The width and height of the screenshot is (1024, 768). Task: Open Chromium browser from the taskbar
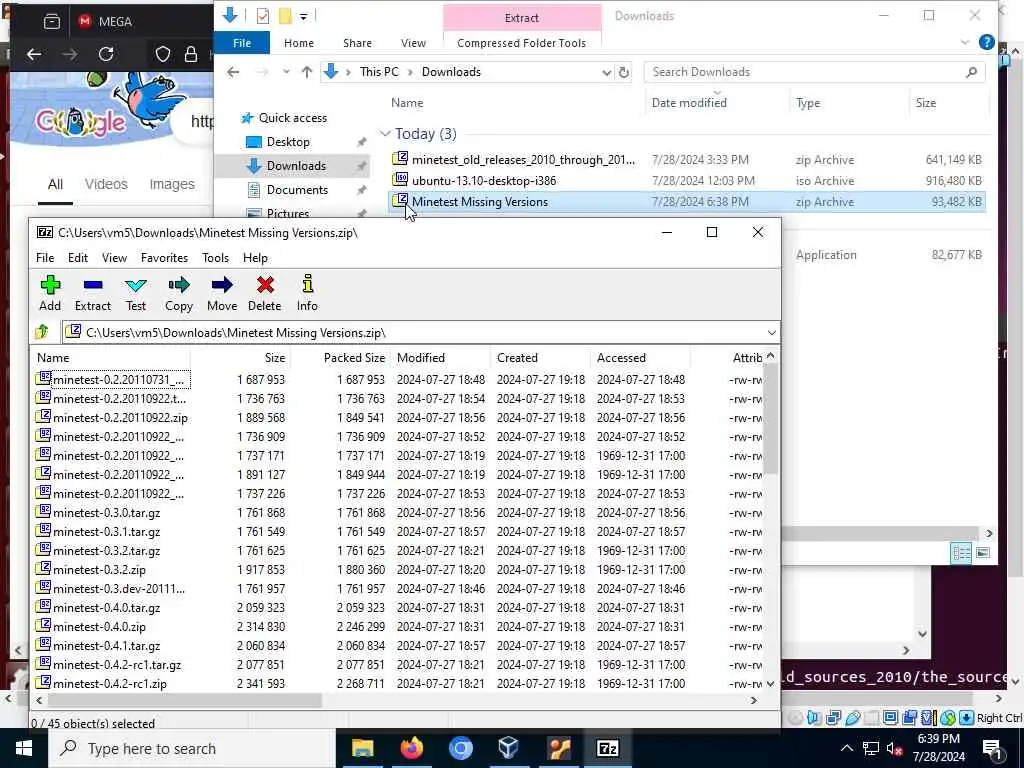point(460,748)
